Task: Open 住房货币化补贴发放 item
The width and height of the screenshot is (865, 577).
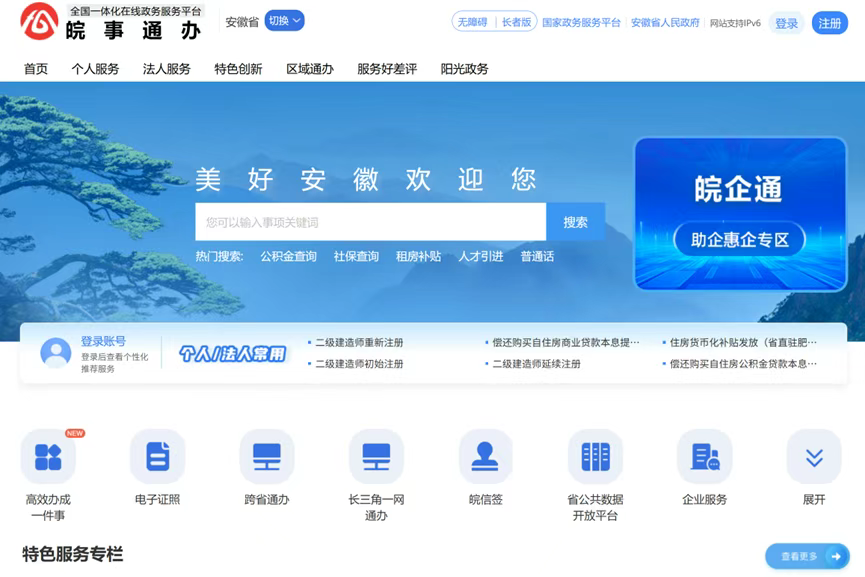Action: pos(743,343)
